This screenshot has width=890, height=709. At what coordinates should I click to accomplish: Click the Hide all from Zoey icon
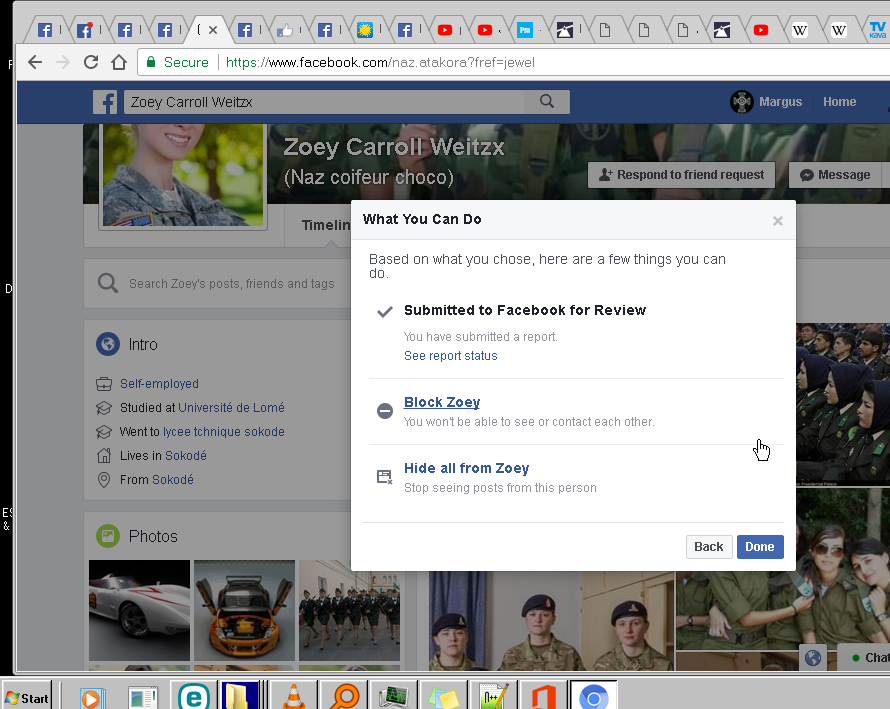coord(385,477)
